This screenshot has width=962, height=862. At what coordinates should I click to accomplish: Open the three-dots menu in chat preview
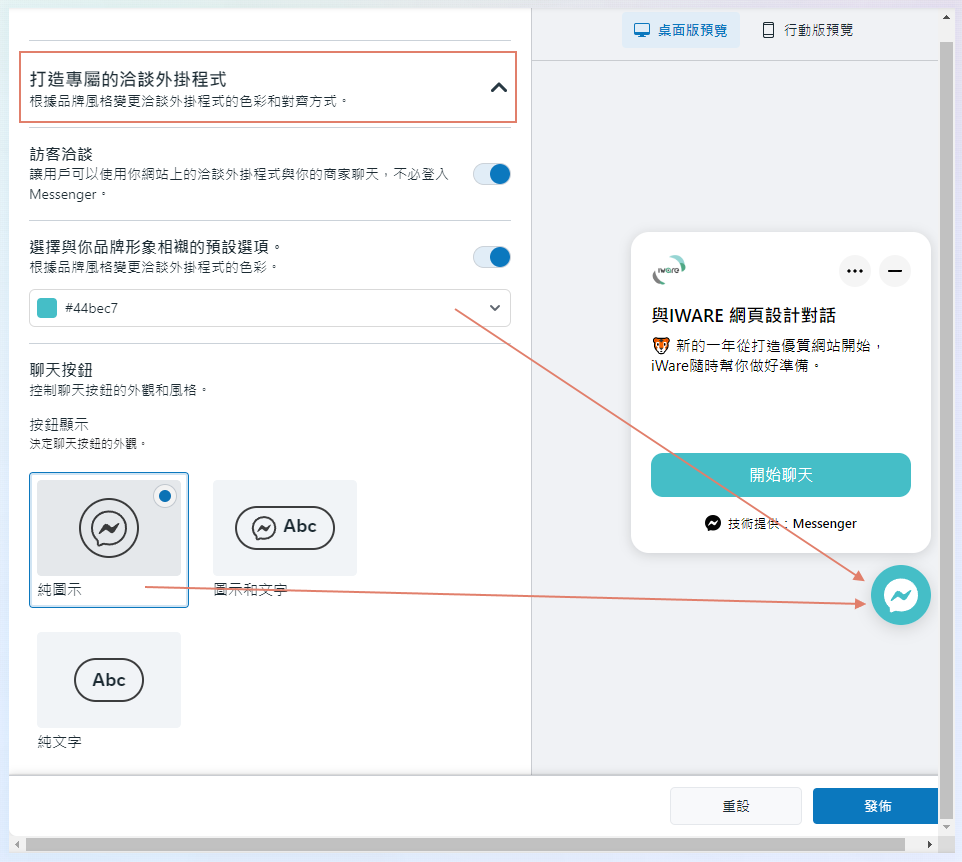[855, 271]
